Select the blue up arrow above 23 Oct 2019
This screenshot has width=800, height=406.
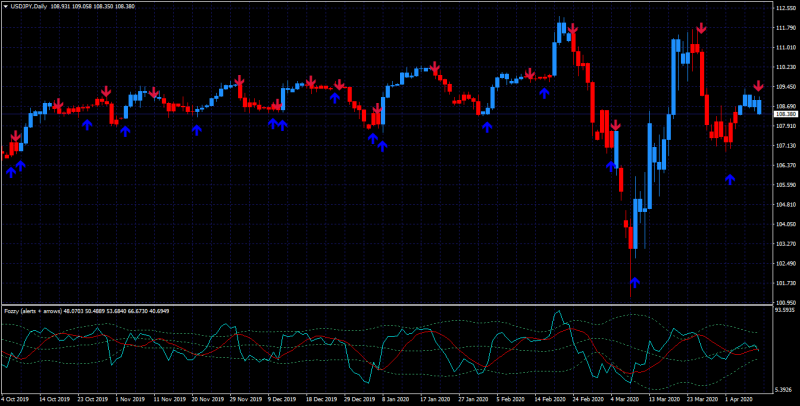click(x=87, y=124)
